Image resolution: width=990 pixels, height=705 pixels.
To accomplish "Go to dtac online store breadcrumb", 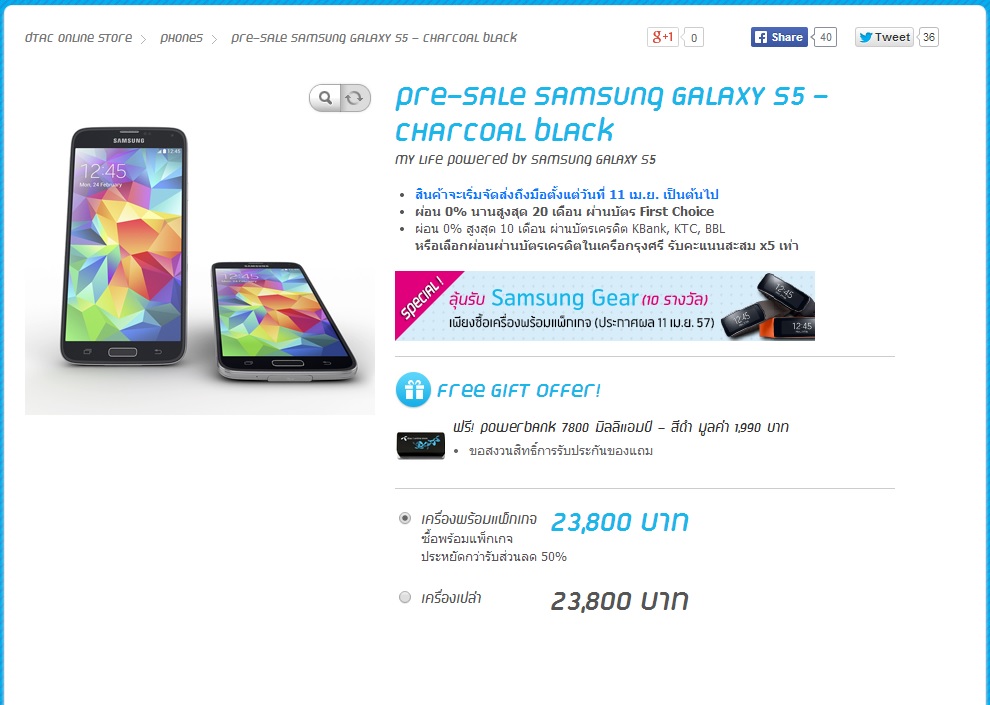I will [79, 38].
